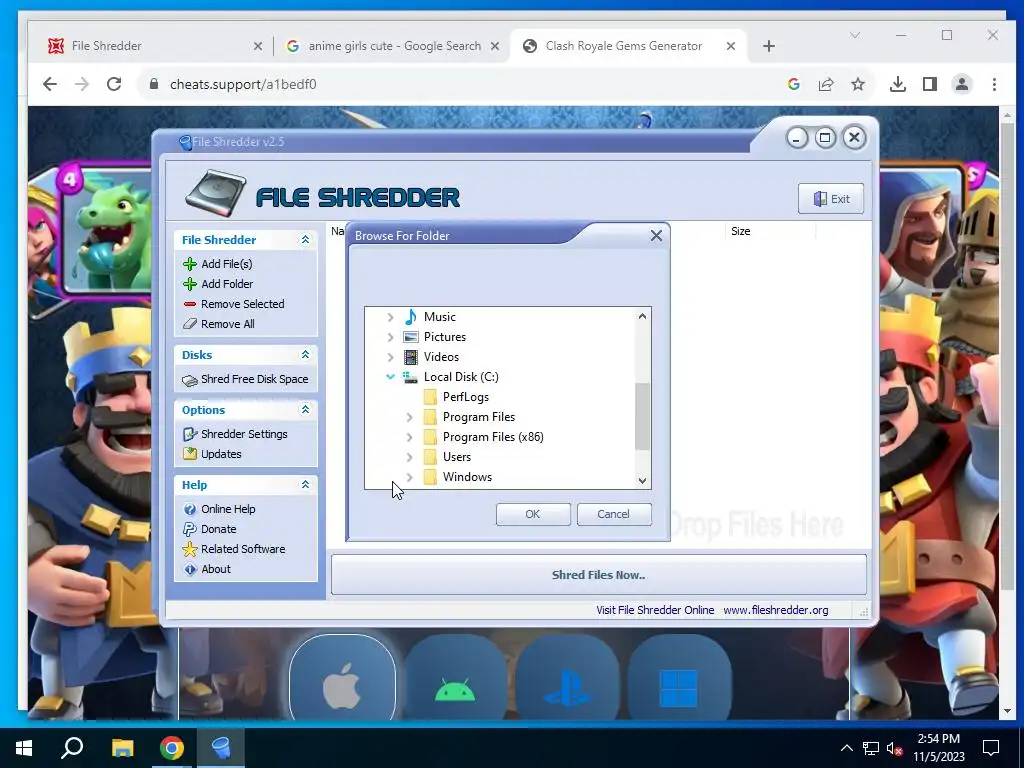Screen dimensions: 1024x768
Task: Click the Exit button in File Shredder
Action: [x=831, y=199]
